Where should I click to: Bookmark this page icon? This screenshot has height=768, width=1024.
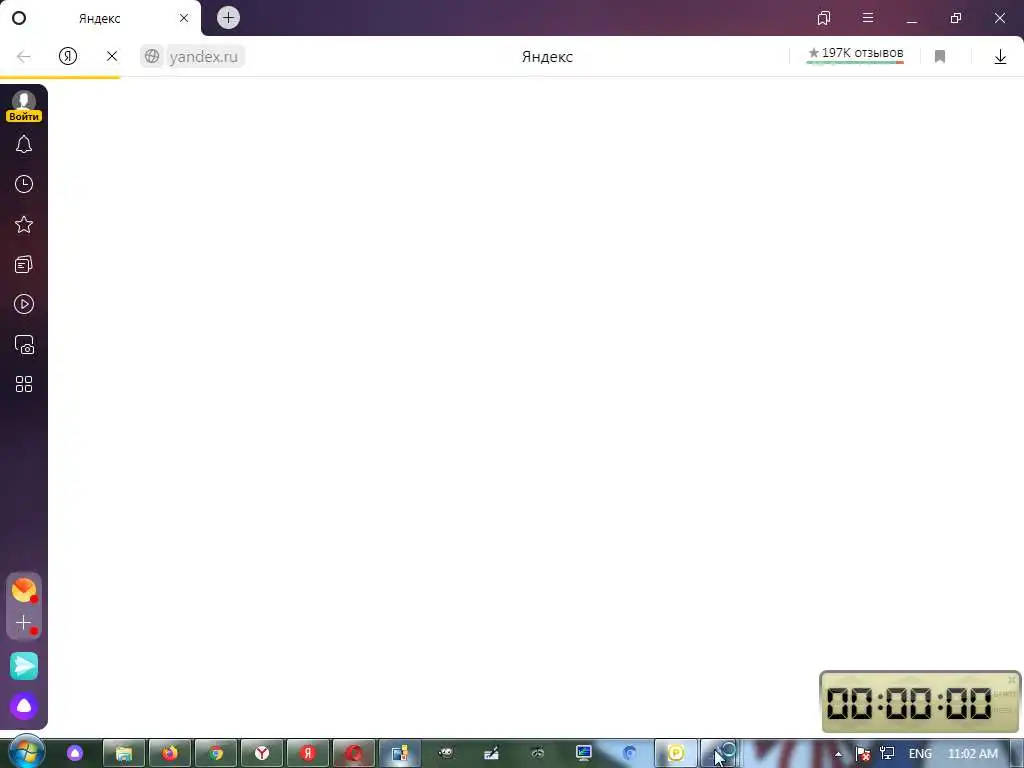click(940, 57)
